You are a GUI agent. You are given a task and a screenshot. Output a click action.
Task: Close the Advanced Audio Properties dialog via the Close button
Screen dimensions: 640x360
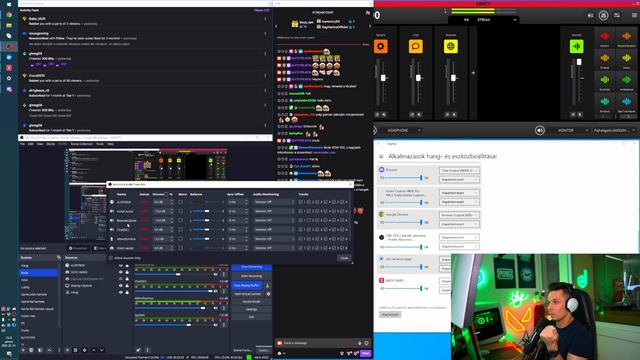pos(344,258)
